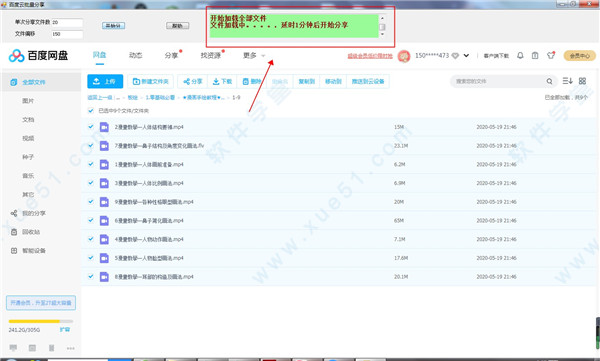Screen dimensions: 600x361
Task: Click the expand capacity (扩容) link
Action: click(65, 329)
